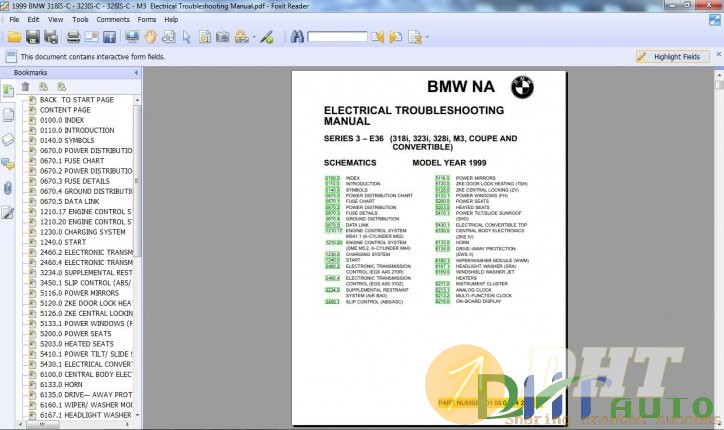Click the icon right of the Hand tool
This screenshot has width=724, height=430.
pos(169,37)
